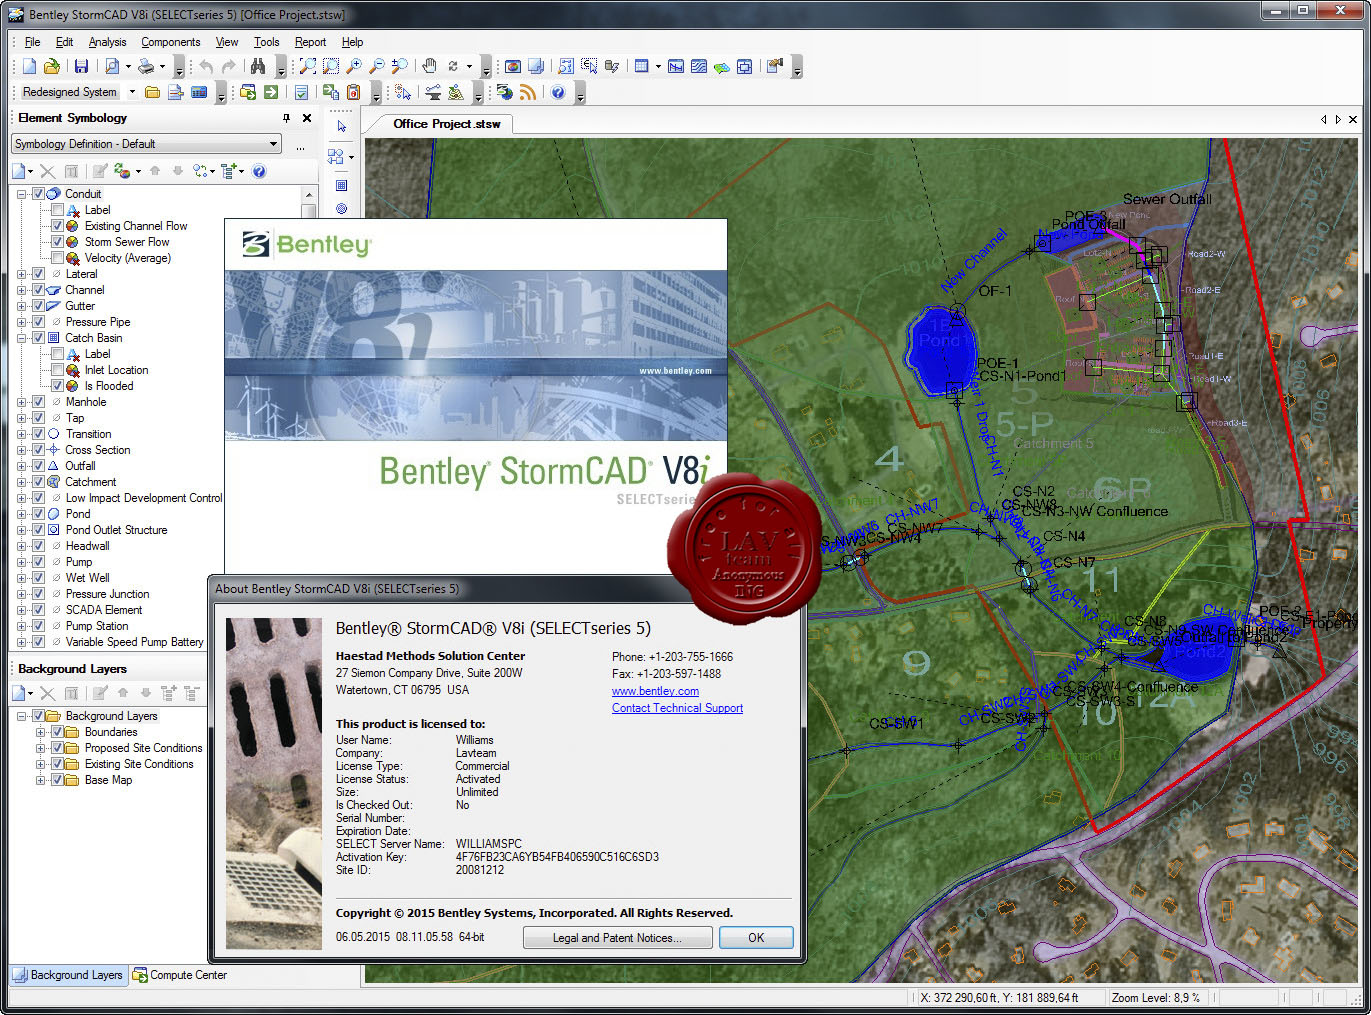Toggle the Conduit checkbox
This screenshot has width=1371, height=1015.
[38, 194]
